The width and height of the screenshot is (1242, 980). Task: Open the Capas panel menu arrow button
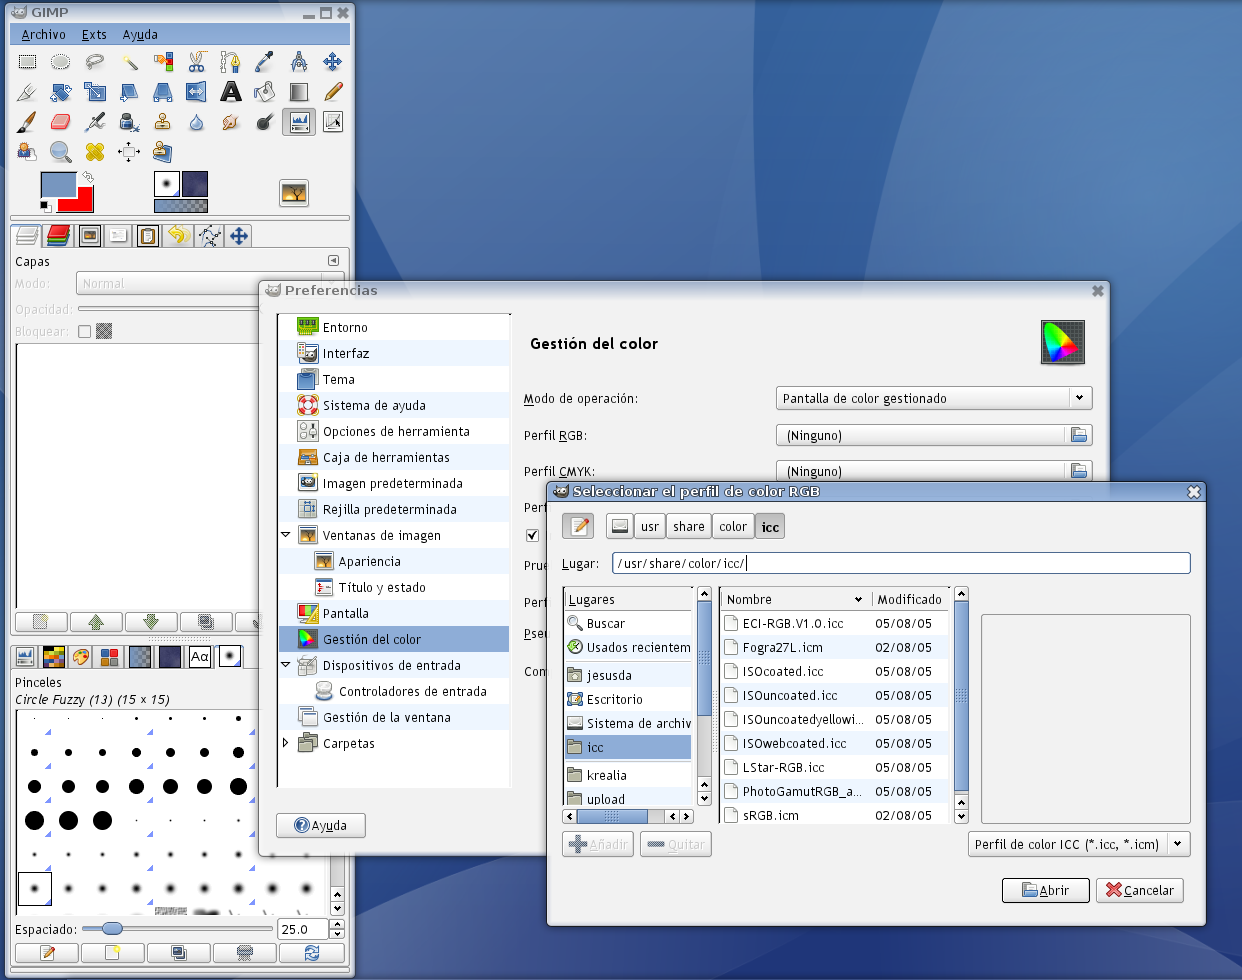coord(334,261)
